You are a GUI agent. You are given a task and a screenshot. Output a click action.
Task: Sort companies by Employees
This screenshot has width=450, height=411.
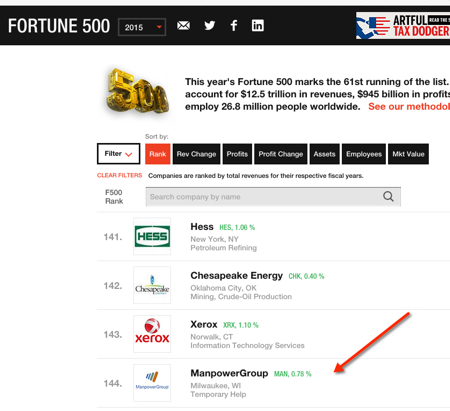coord(364,154)
